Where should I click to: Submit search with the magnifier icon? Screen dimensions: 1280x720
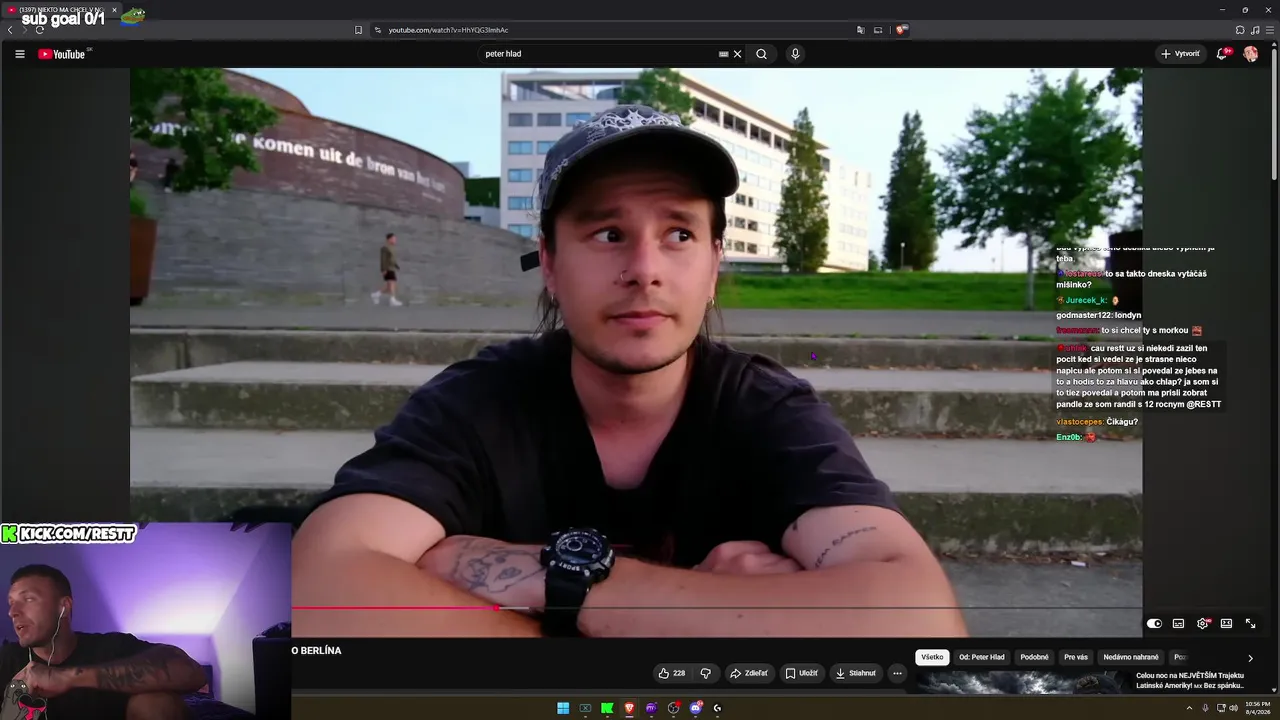(x=761, y=54)
